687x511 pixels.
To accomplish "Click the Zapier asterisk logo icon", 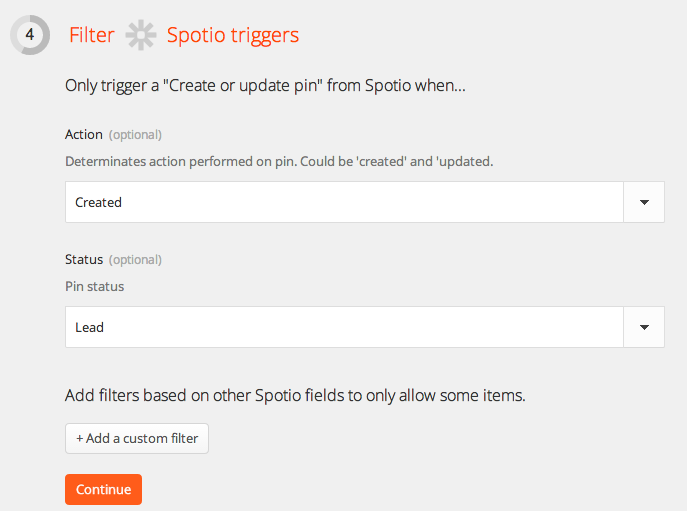I will (x=141, y=35).
